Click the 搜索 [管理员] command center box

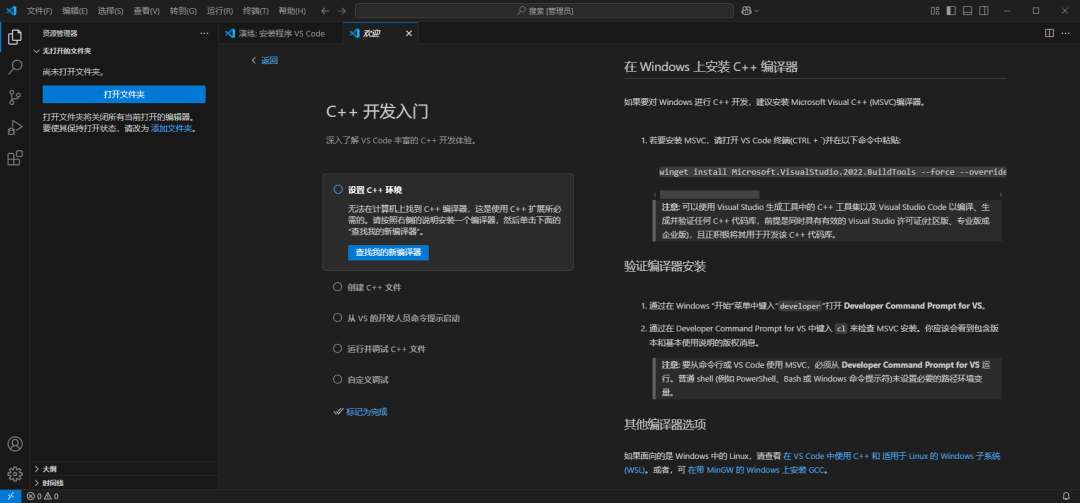[544, 11]
